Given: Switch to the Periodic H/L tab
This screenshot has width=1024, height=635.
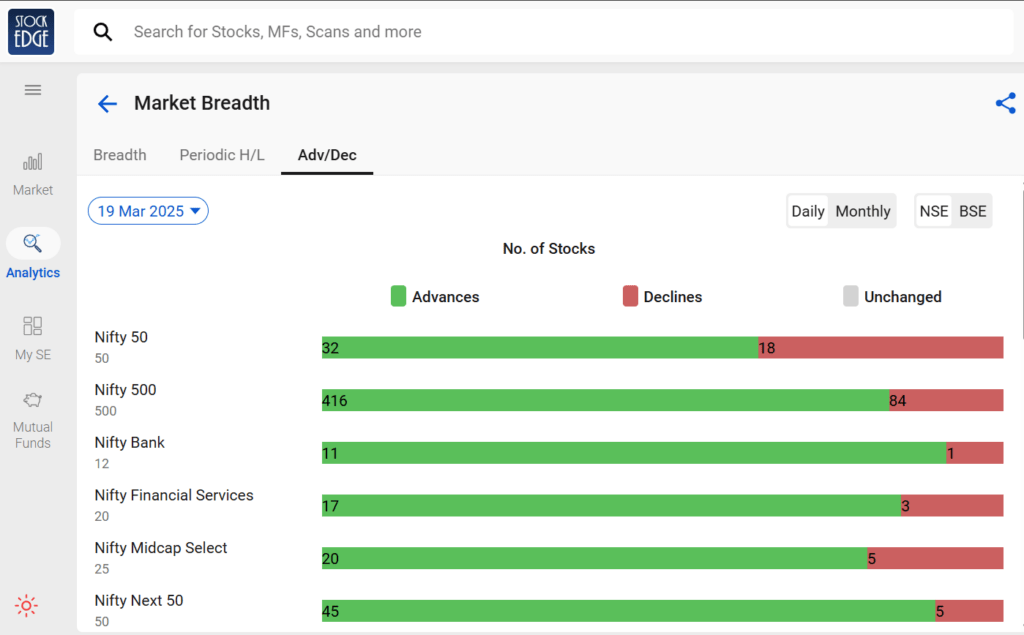Looking at the screenshot, I should point(222,155).
